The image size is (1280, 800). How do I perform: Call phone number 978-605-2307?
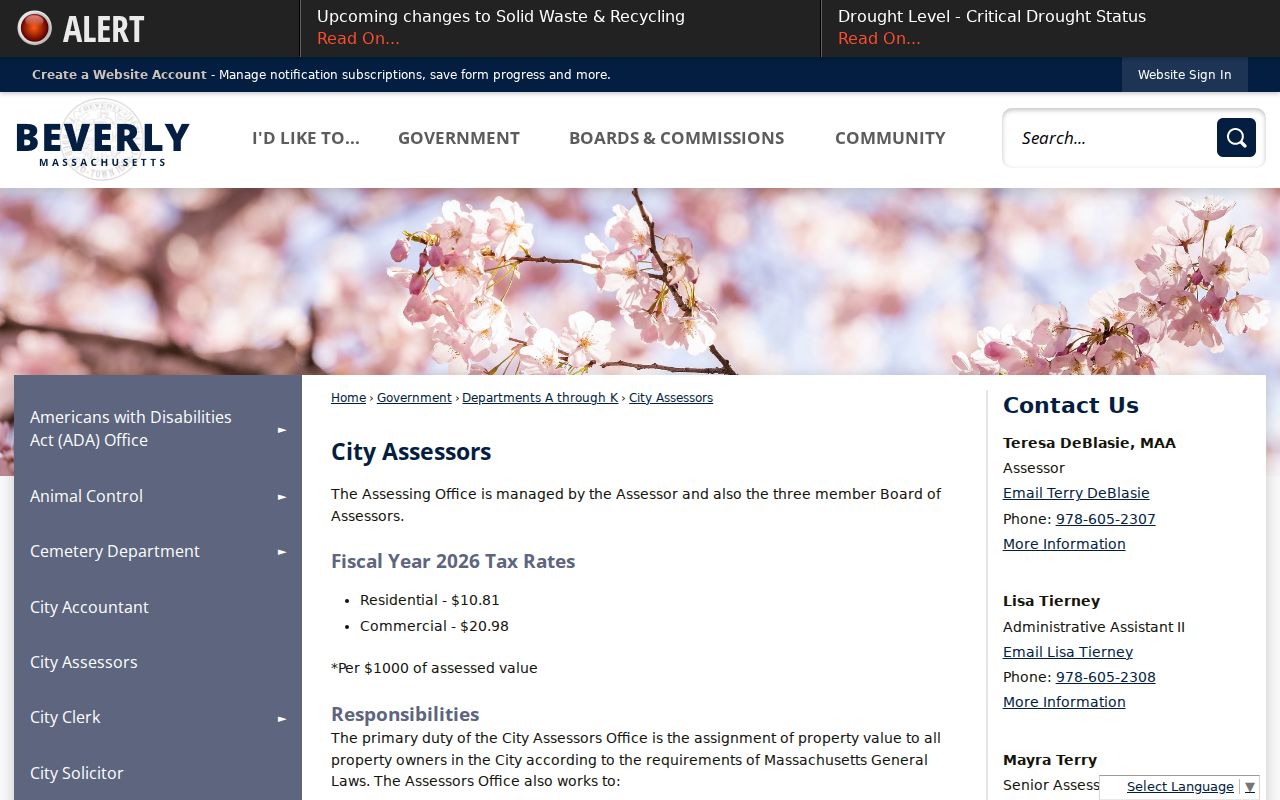[1106, 519]
